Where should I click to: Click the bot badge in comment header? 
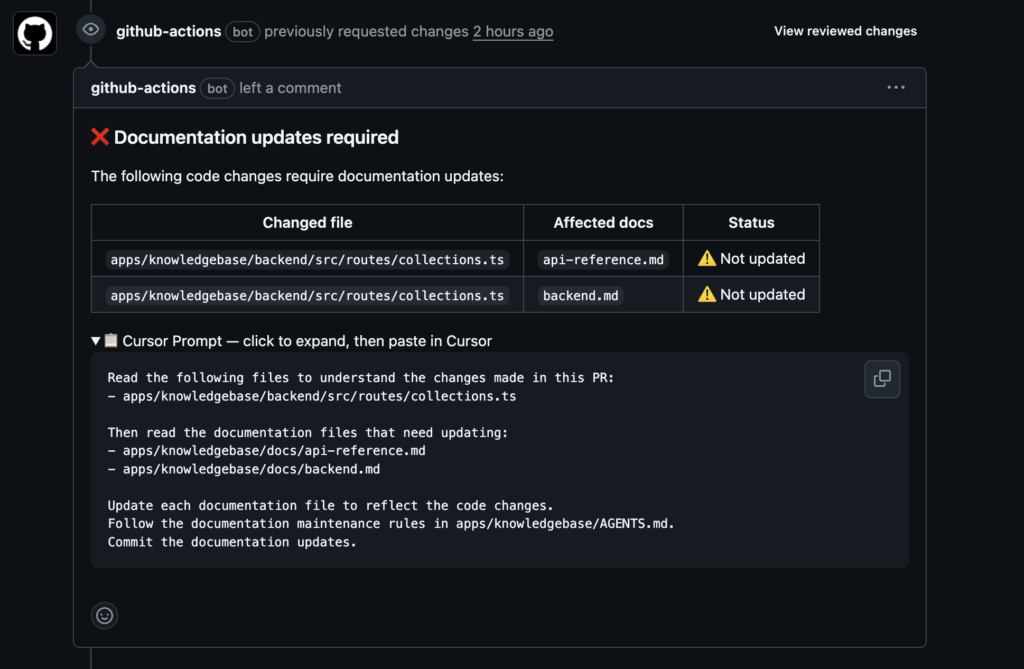(x=217, y=88)
